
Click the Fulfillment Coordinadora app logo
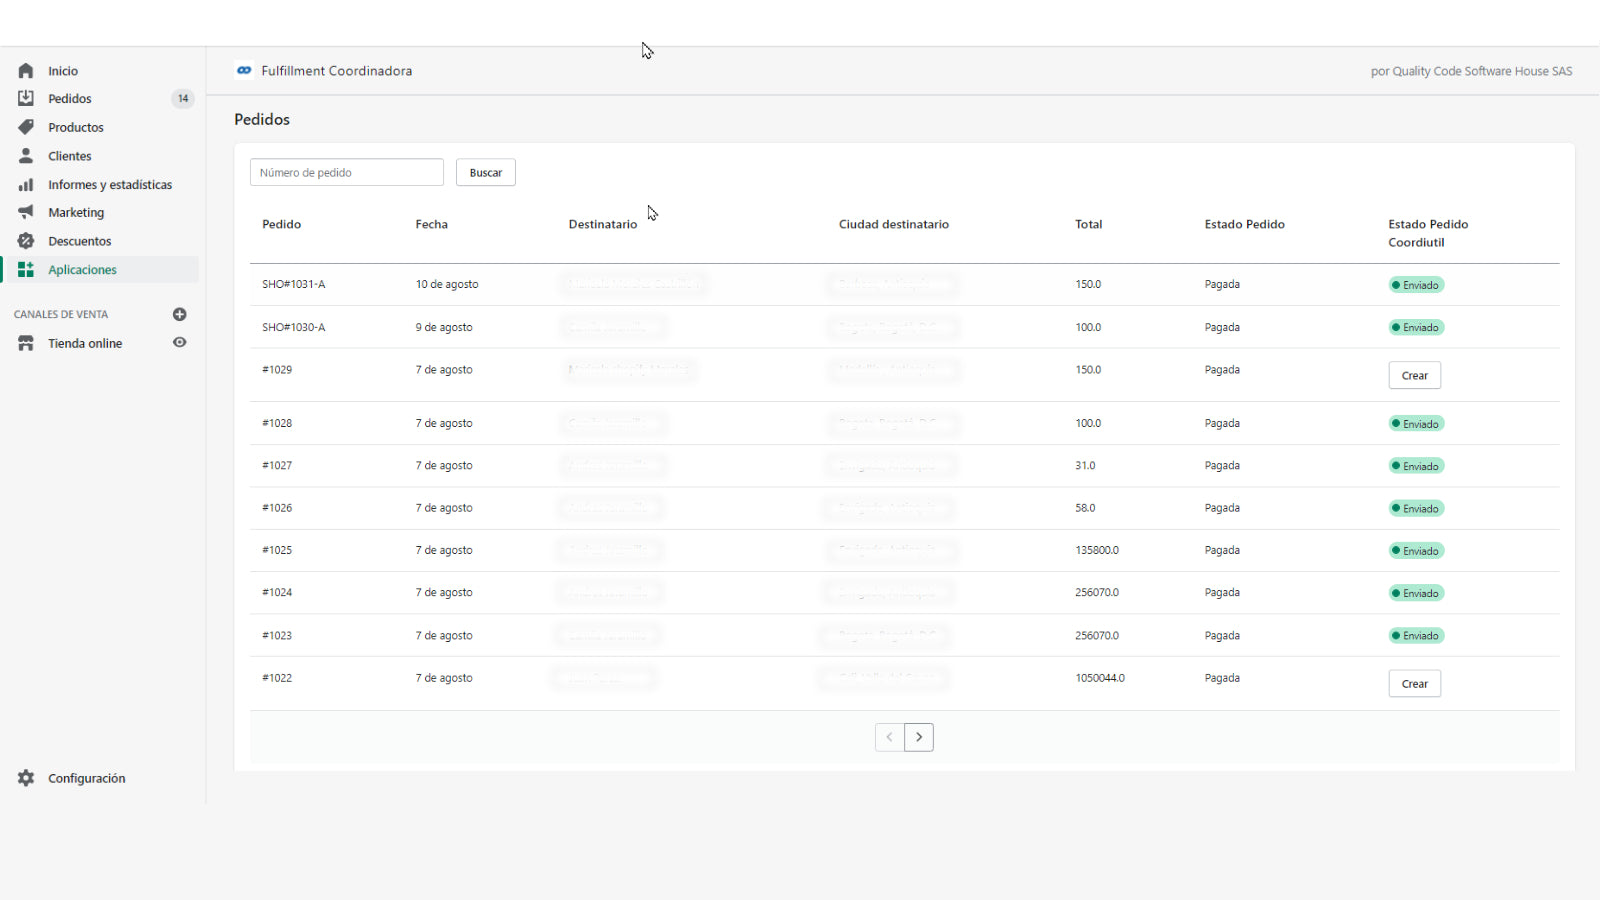click(x=244, y=71)
